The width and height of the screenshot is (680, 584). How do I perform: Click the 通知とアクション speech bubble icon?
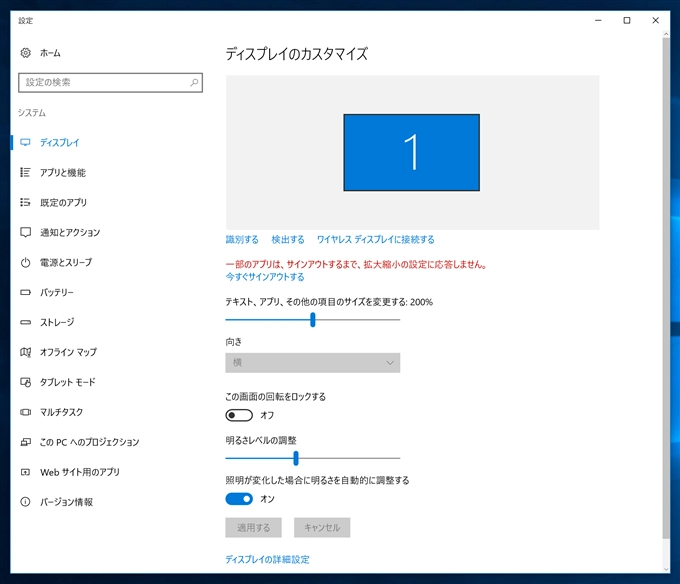point(26,232)
